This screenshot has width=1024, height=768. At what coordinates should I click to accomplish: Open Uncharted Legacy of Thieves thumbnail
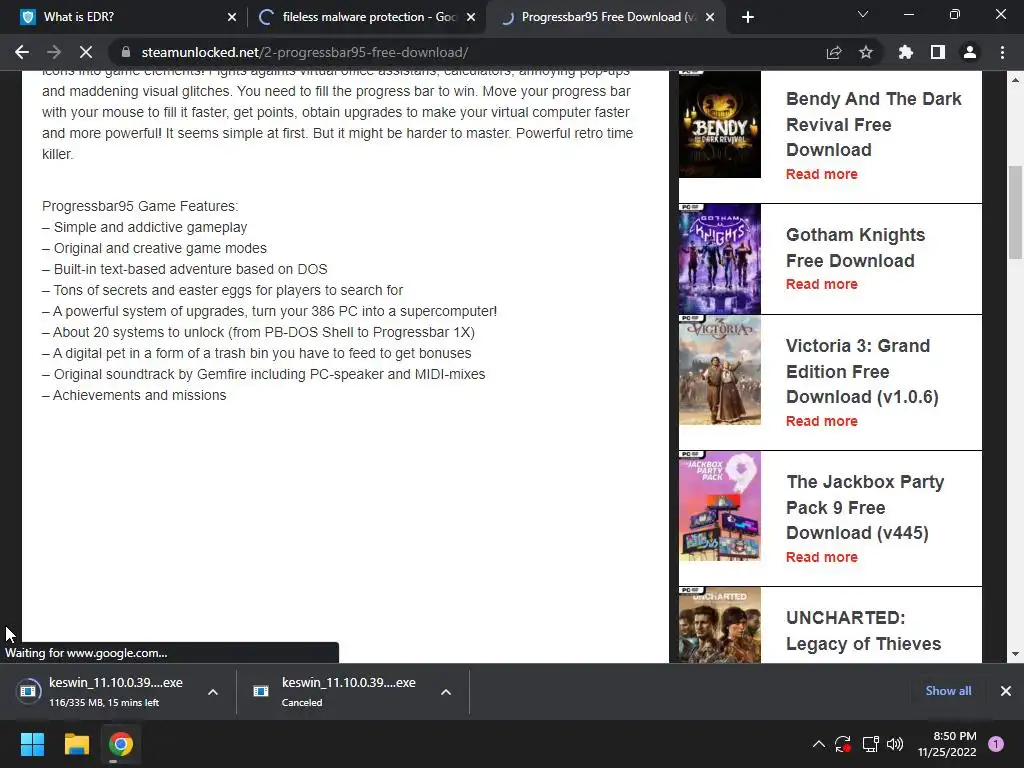[x=720, y=625]
